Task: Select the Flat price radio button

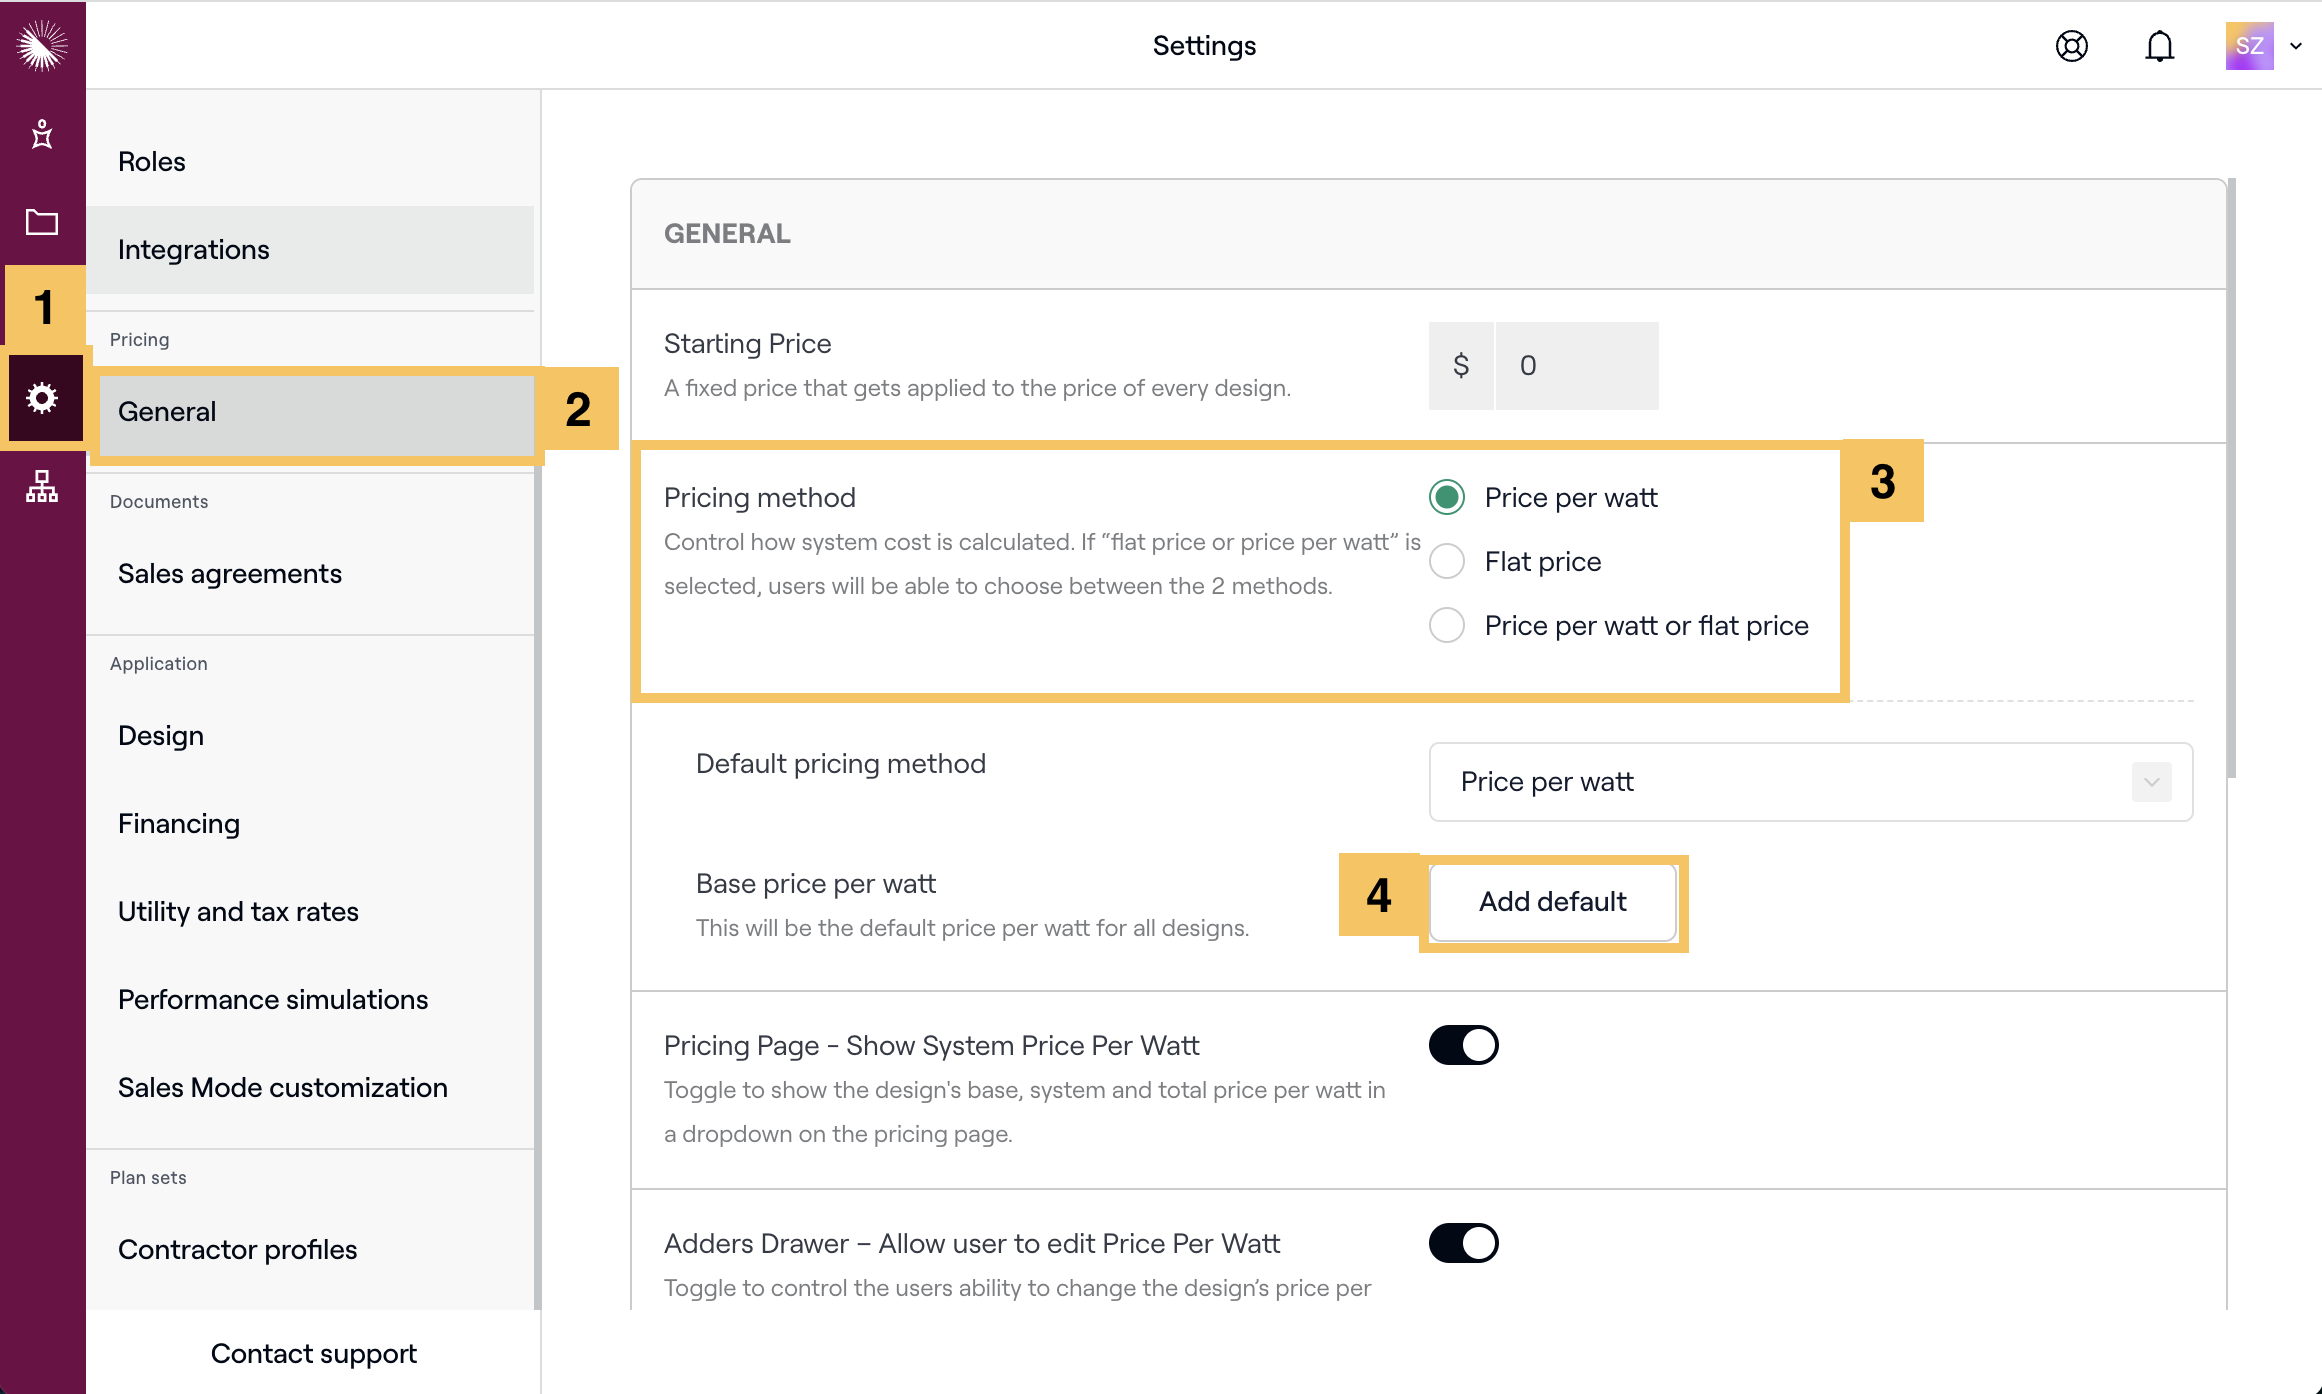Action: click(x=1446, y=561)
